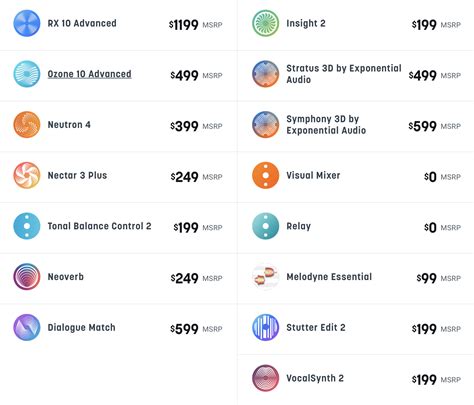
Task: Click the purple Dialogue Match icon
Action: [27, 327]
